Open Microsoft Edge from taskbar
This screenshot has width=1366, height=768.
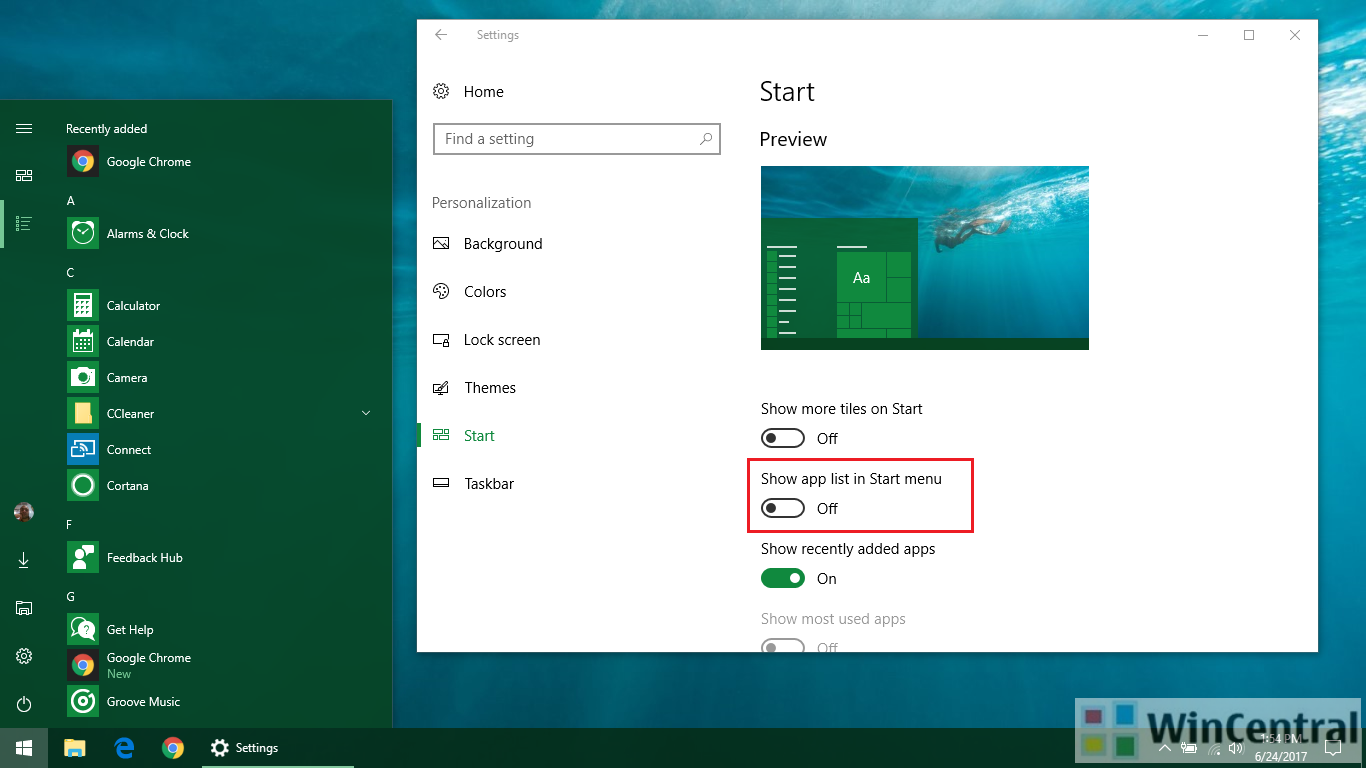[x=122, y=747]
